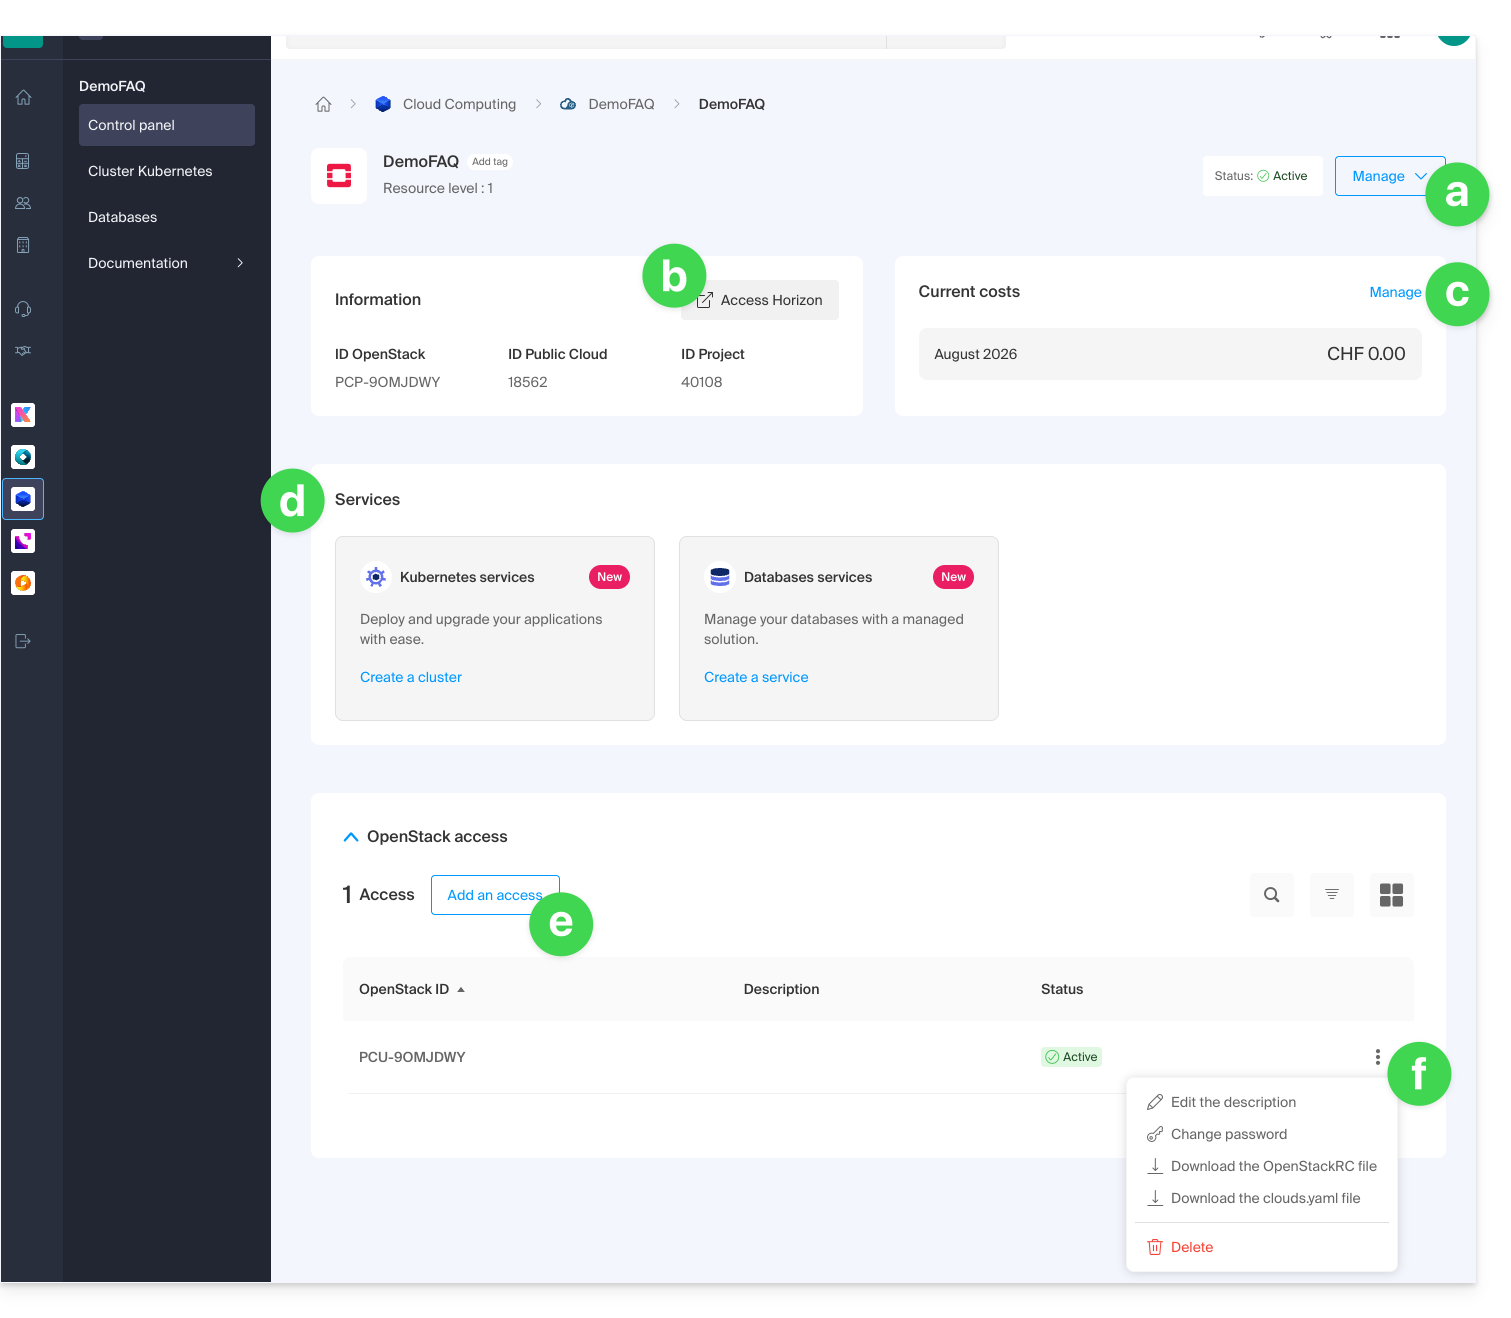1511x1318 pixels.
Task: Click the Active badge in access row
Action: tap(1071, 1057)
